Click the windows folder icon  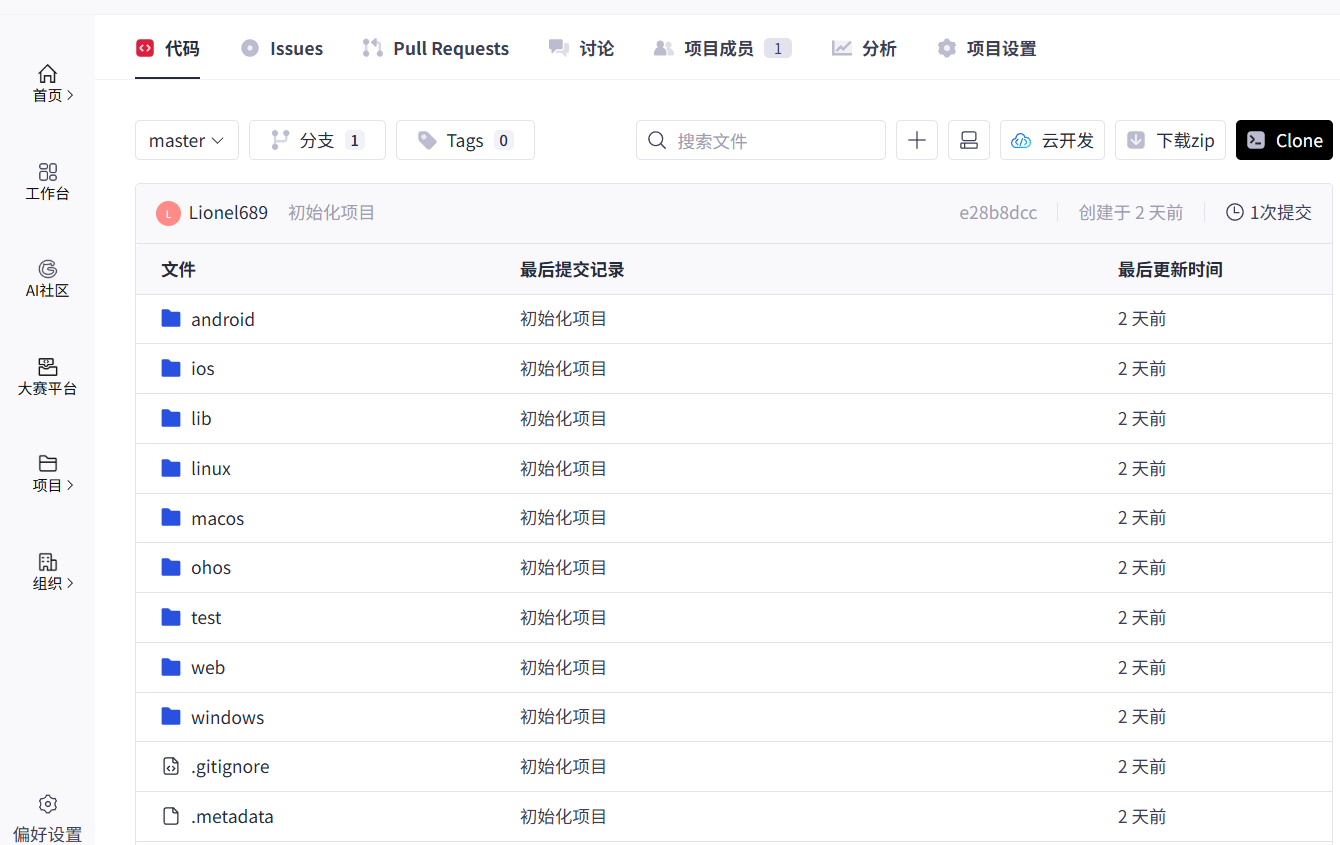[171, 717]
